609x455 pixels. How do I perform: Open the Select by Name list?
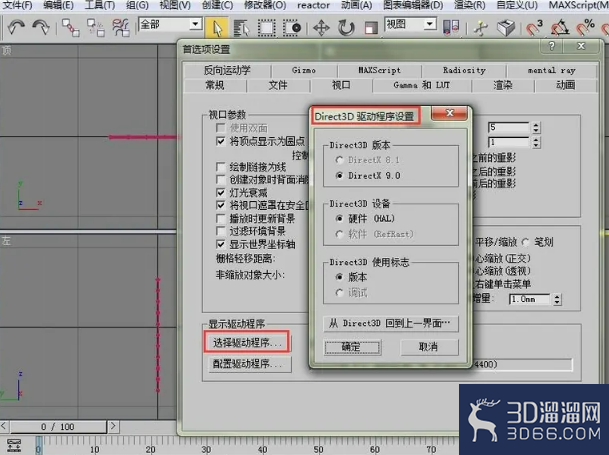(x=241, y=28)
